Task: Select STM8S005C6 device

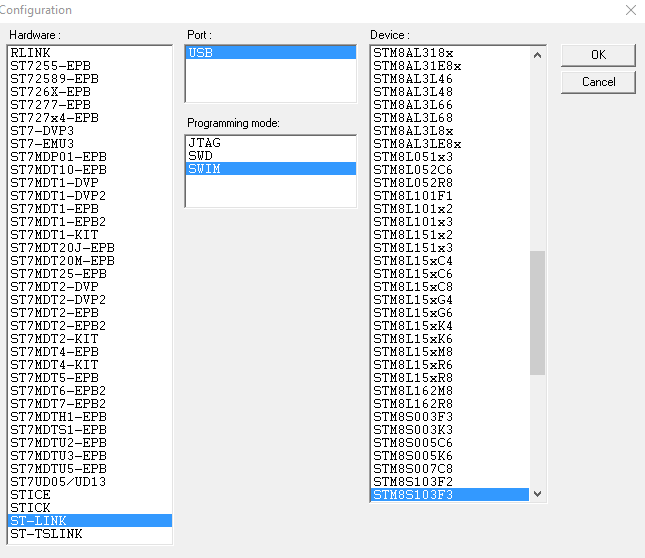Action: (x=450, y=443)
